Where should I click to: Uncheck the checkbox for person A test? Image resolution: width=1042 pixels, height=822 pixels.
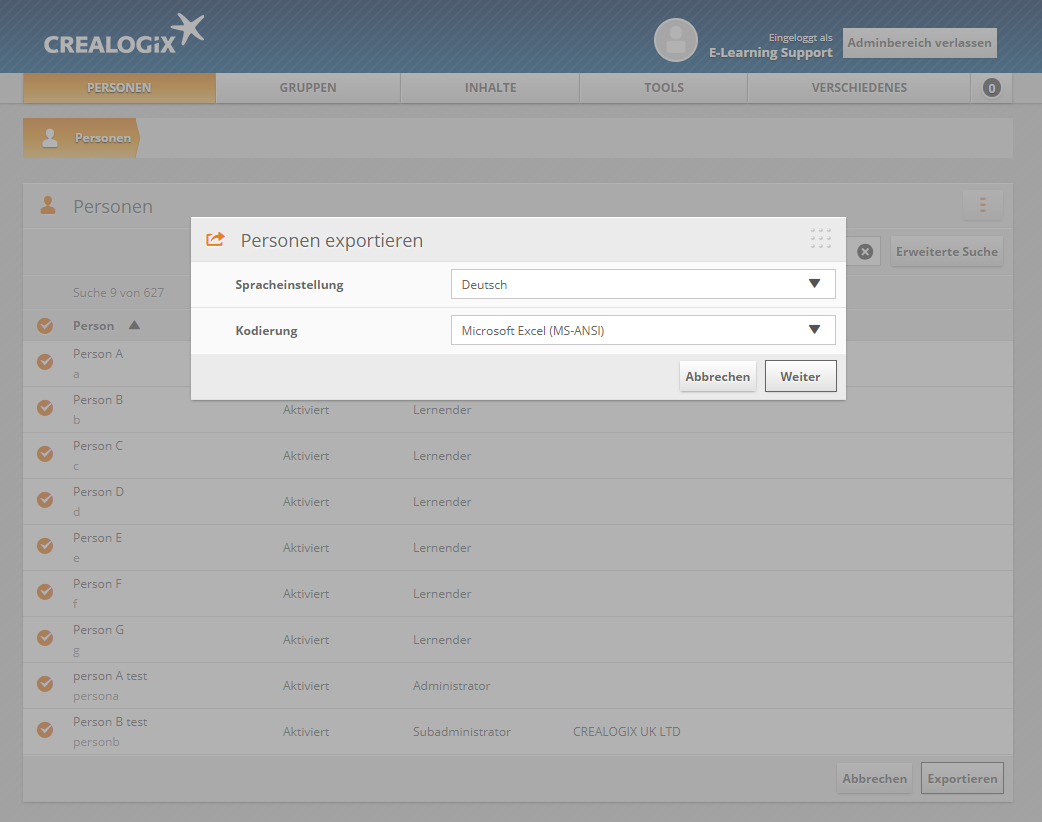[45, 684]
